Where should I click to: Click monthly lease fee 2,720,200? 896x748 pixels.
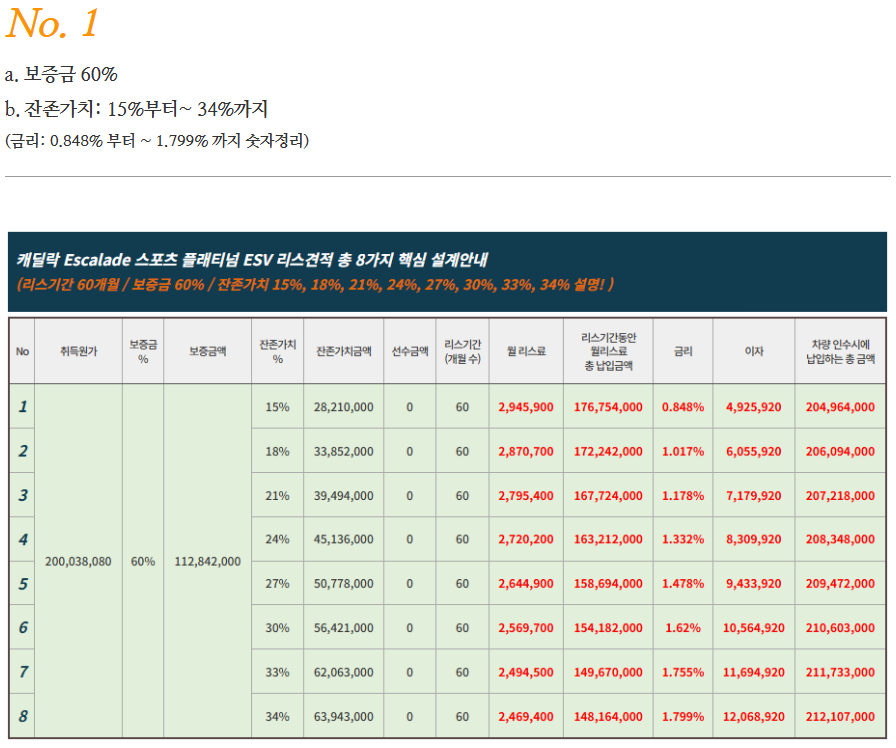coord(526,539)
